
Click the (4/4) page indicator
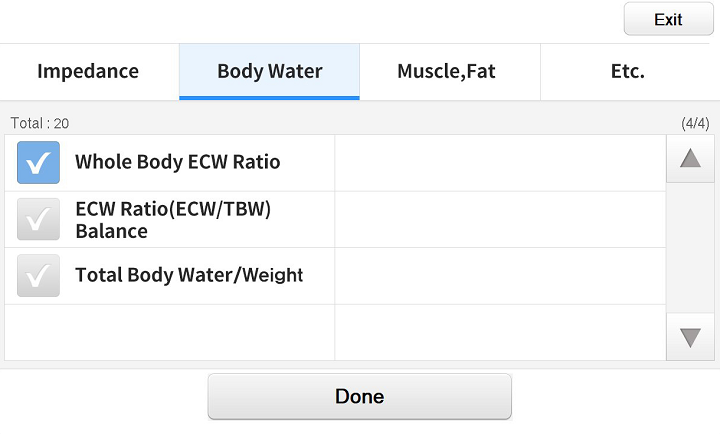694,123
